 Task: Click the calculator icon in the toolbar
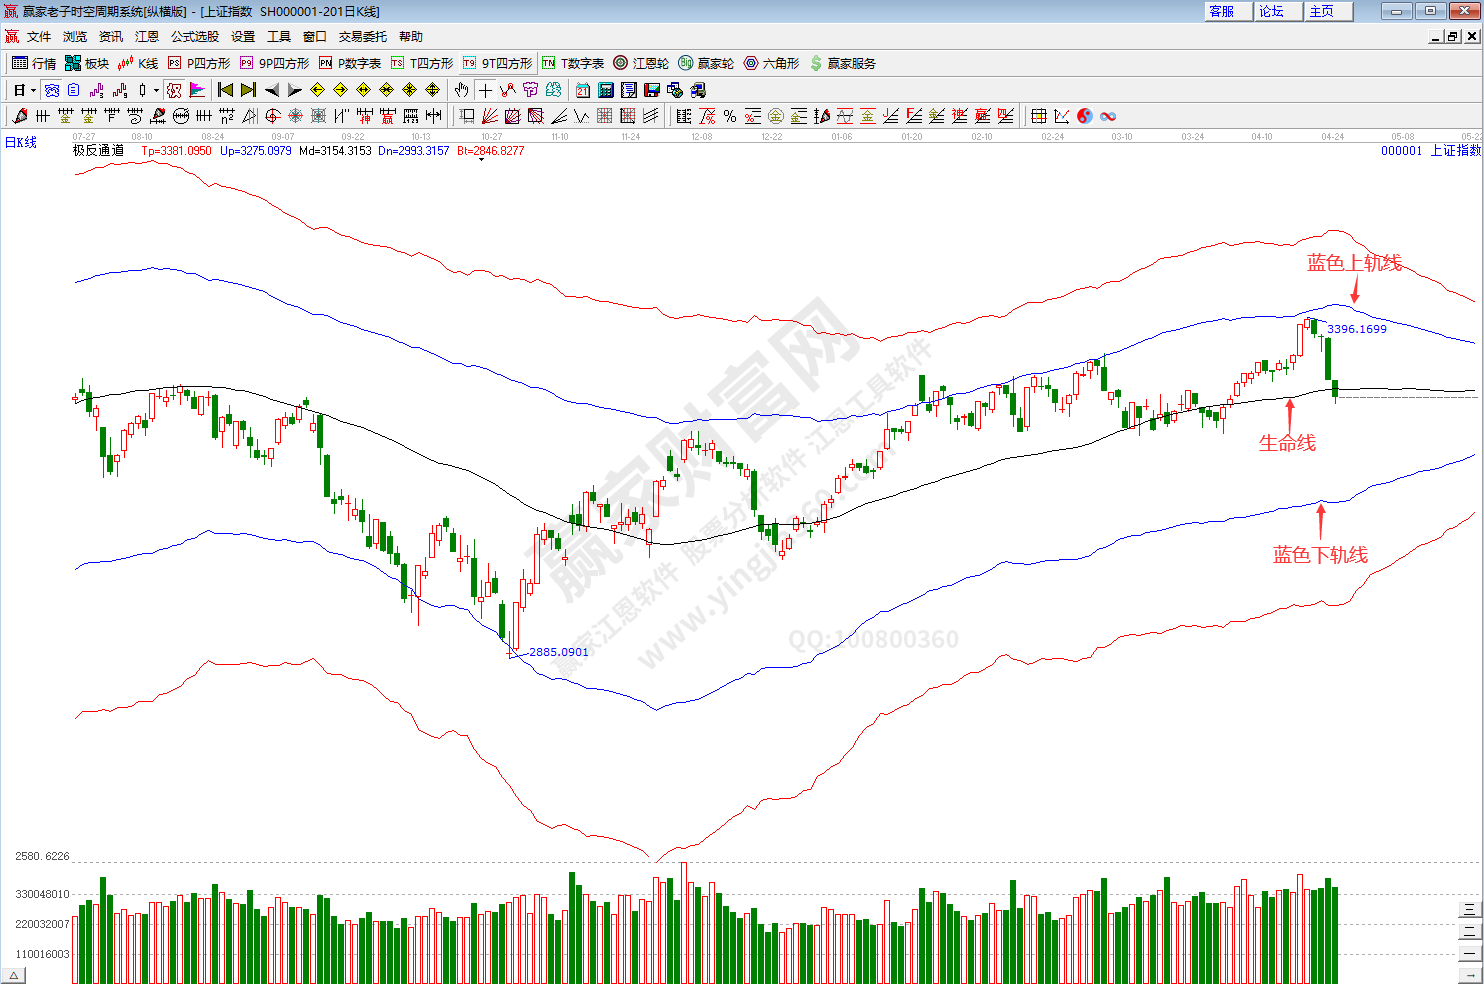click(x=606, y=90)
